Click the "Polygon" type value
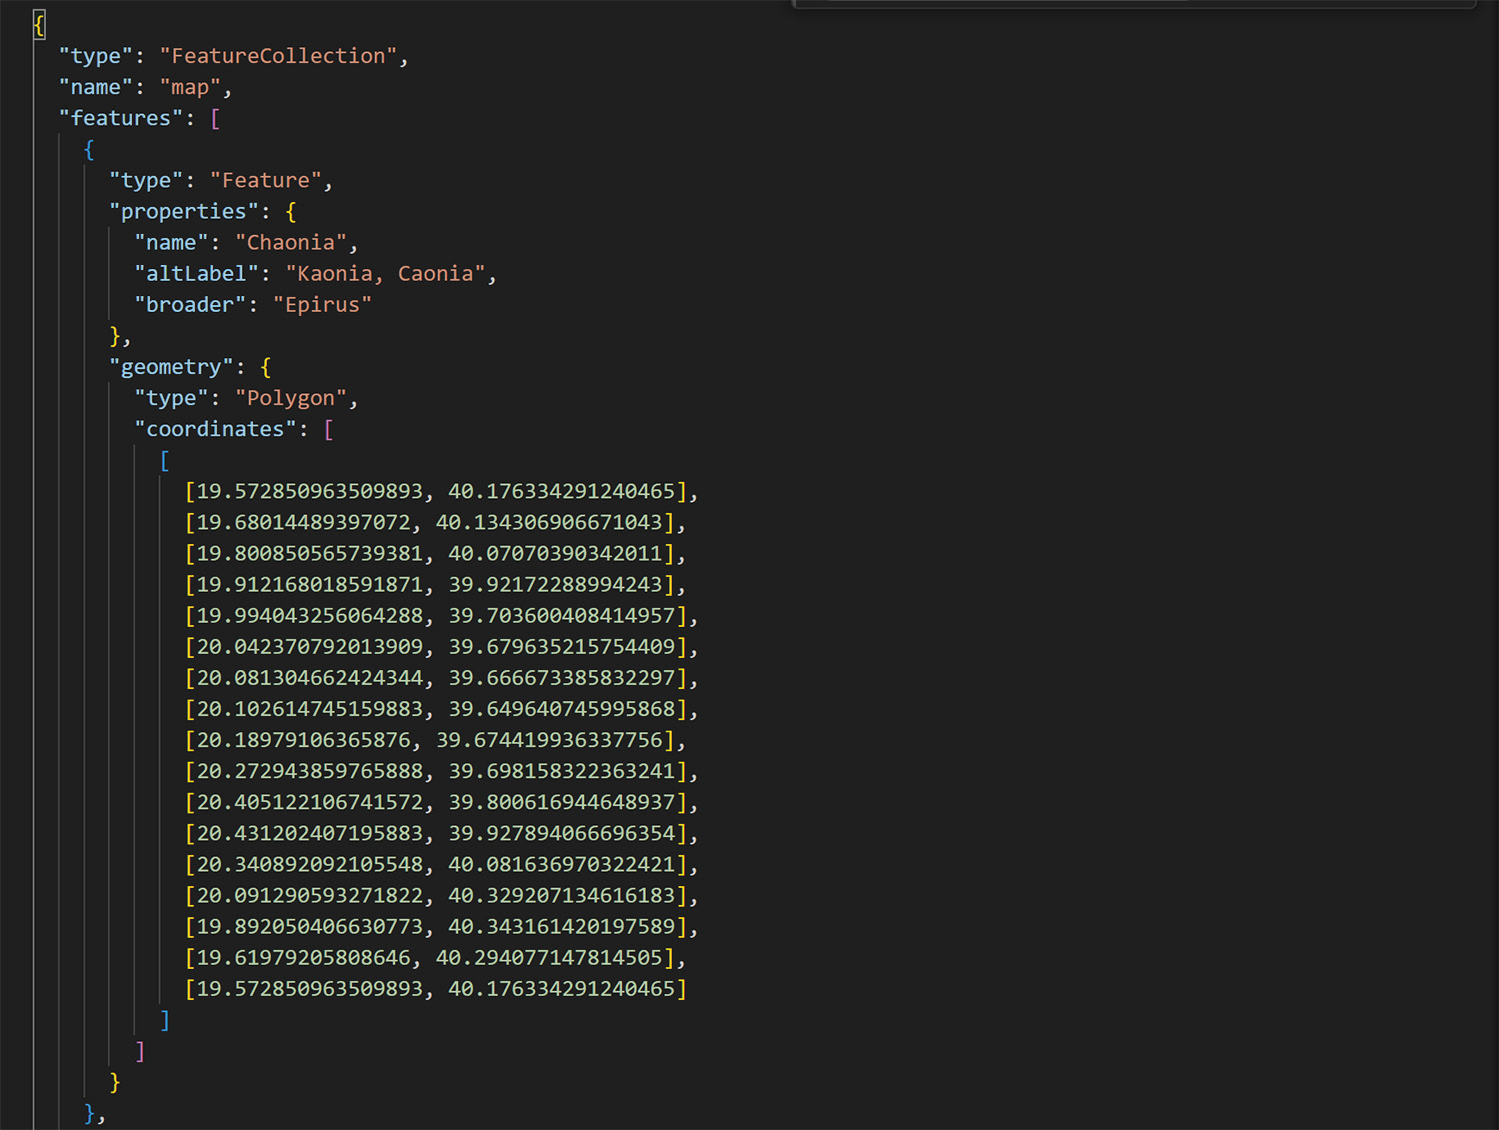Image resolution: width=1499 pixels, height=1130 pixels. coord(291,398)
